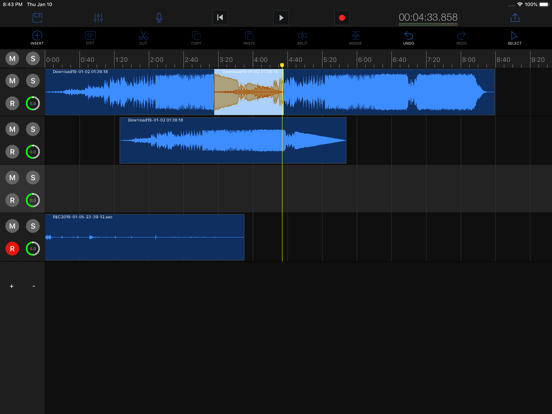
Task: Jump to 8:40 on the time ruler
Action: (x=503, y=59)
